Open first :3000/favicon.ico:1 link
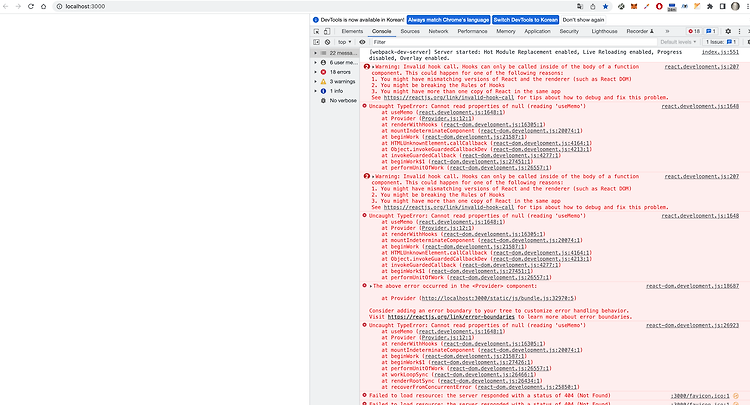This screenshot has width=750, height=405. 700,396
